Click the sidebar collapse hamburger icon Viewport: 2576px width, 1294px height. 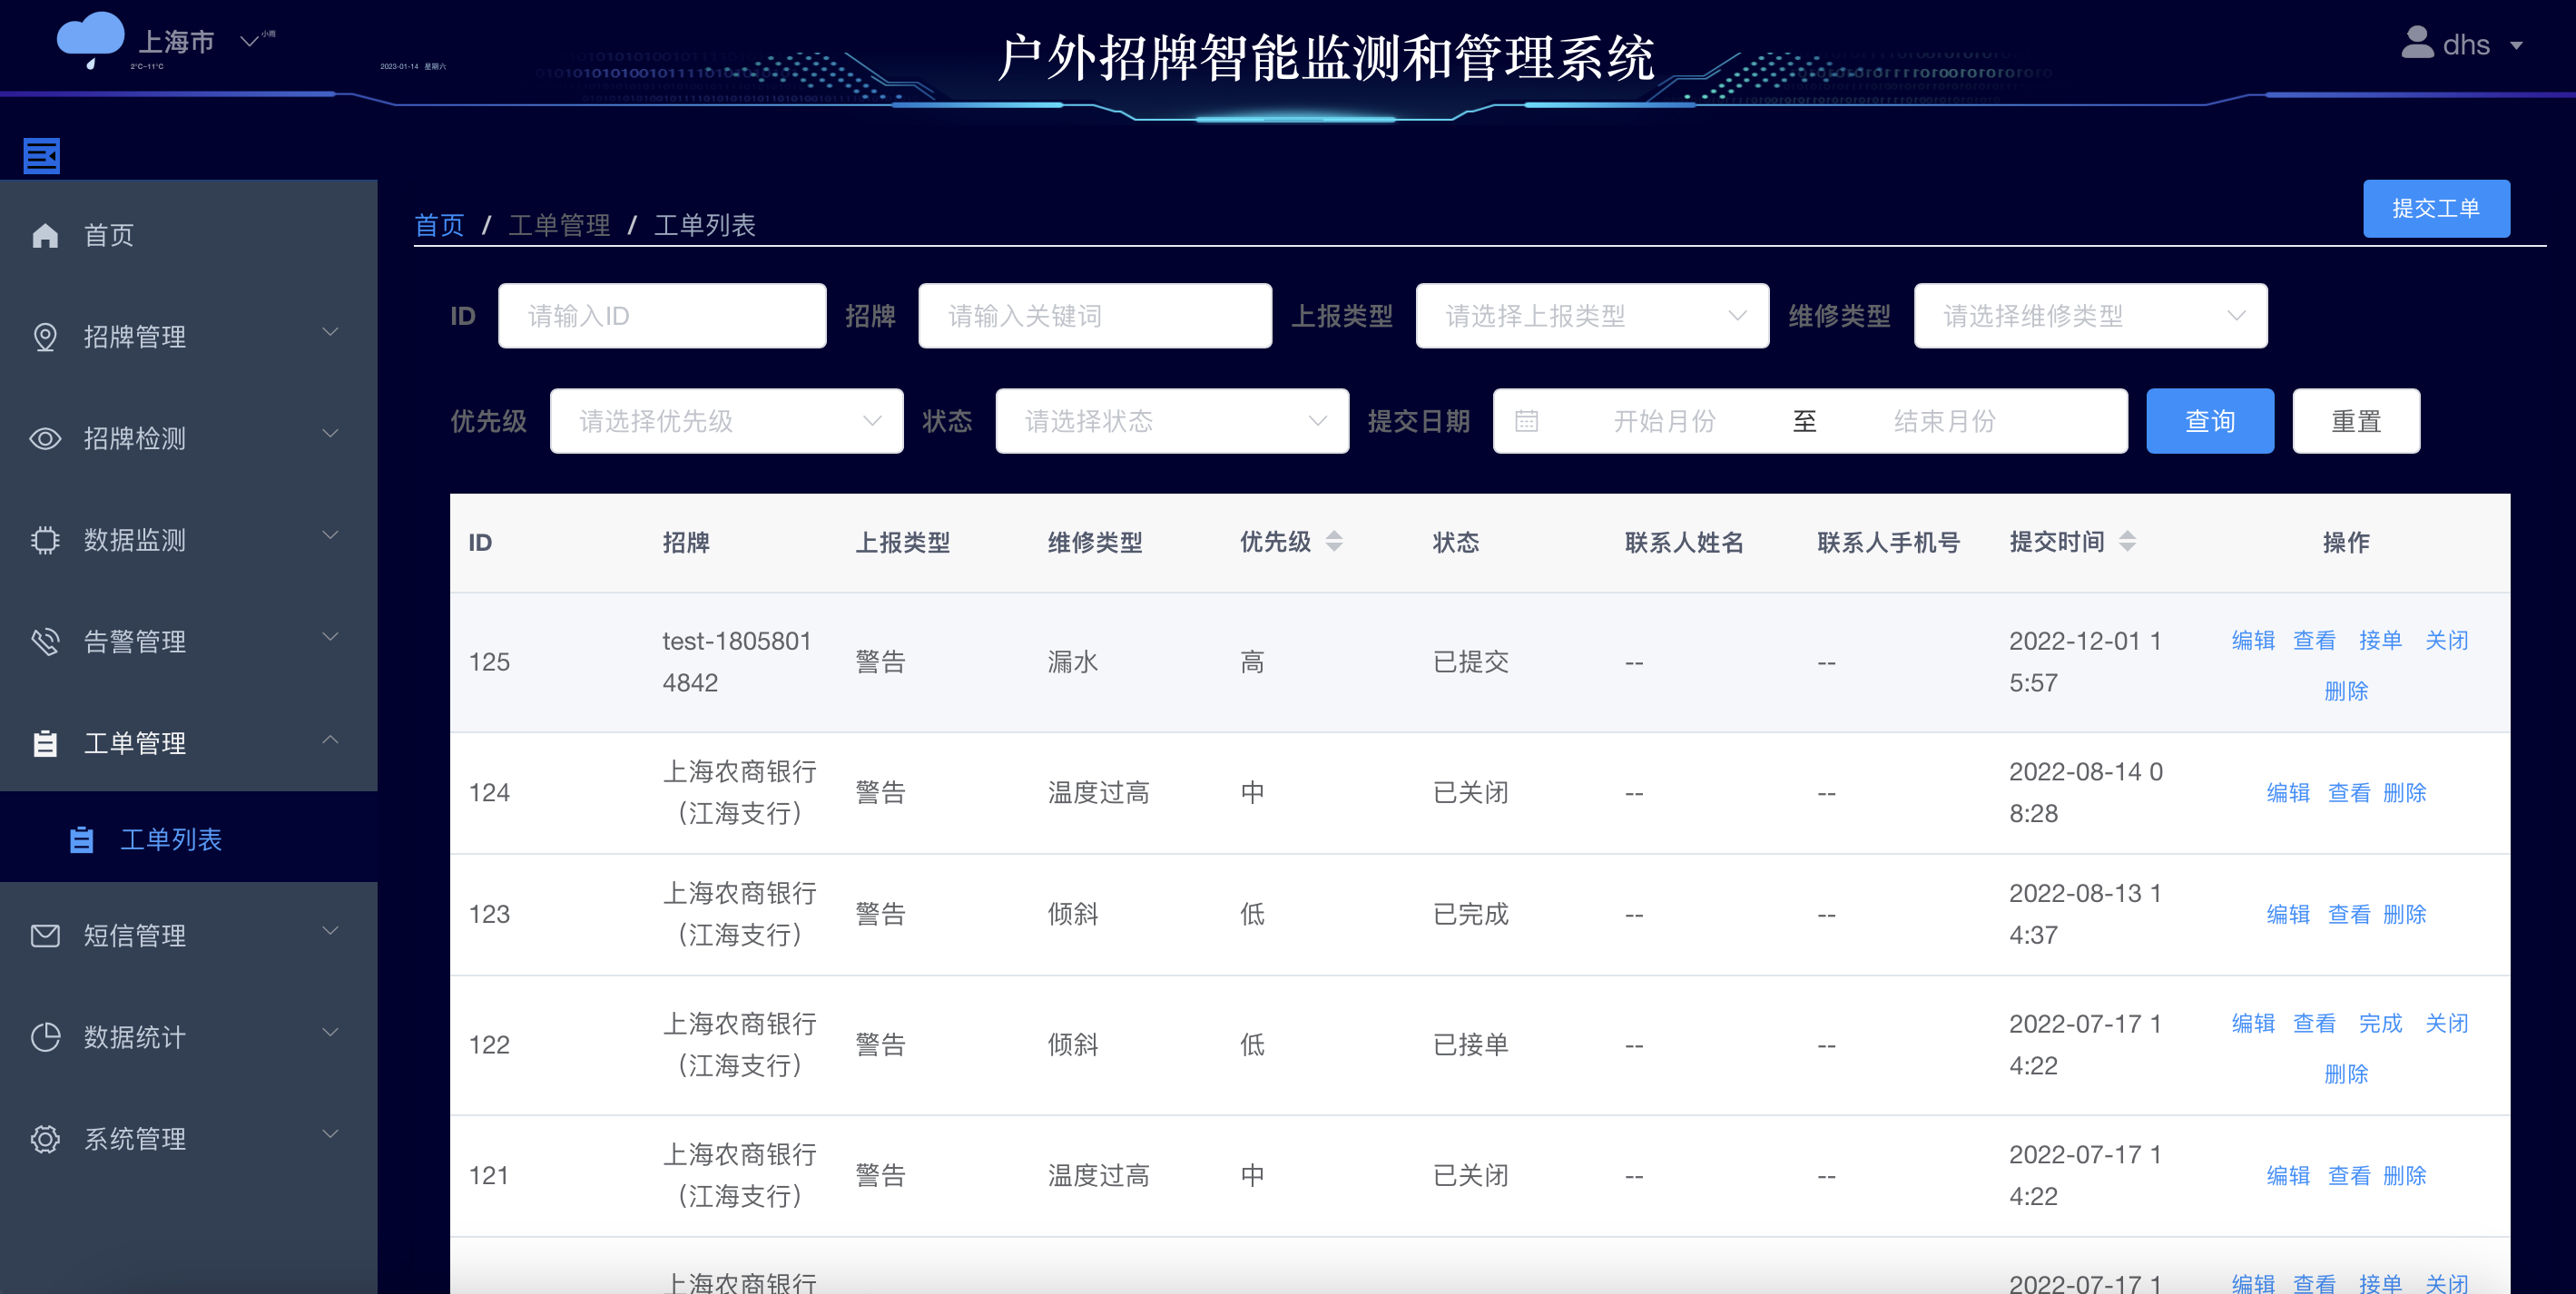point(42,155)
